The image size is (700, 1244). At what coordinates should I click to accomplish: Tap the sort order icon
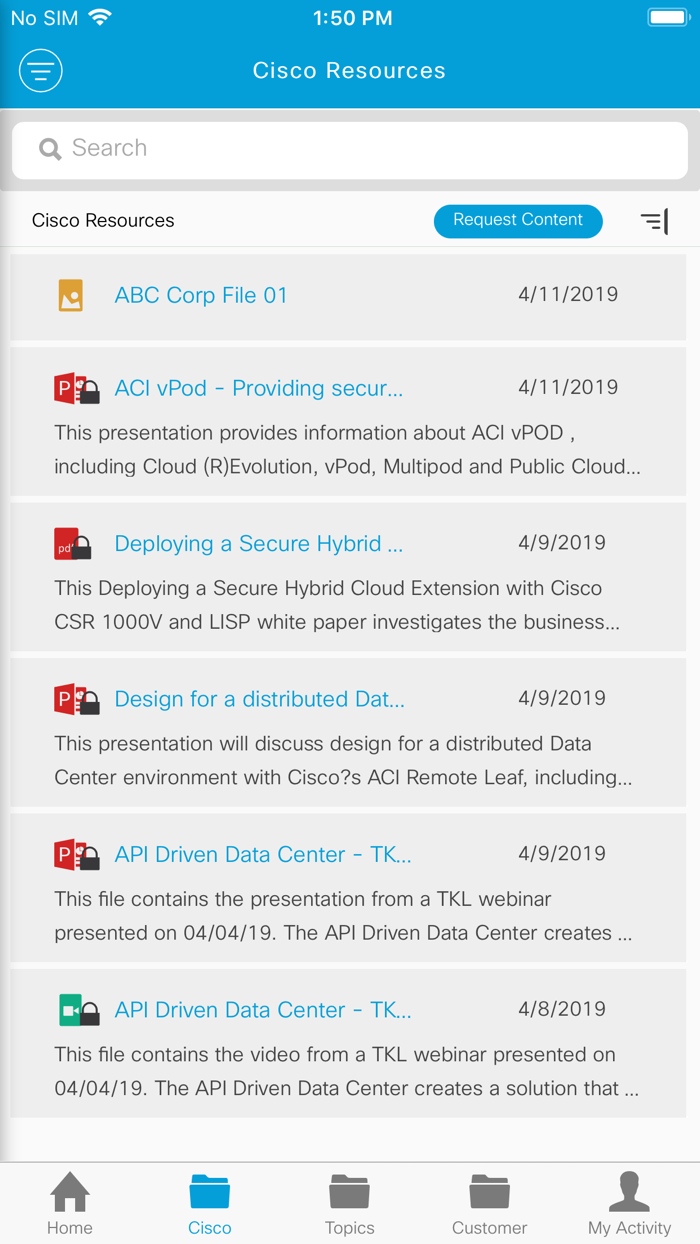(x=654, y=221)
